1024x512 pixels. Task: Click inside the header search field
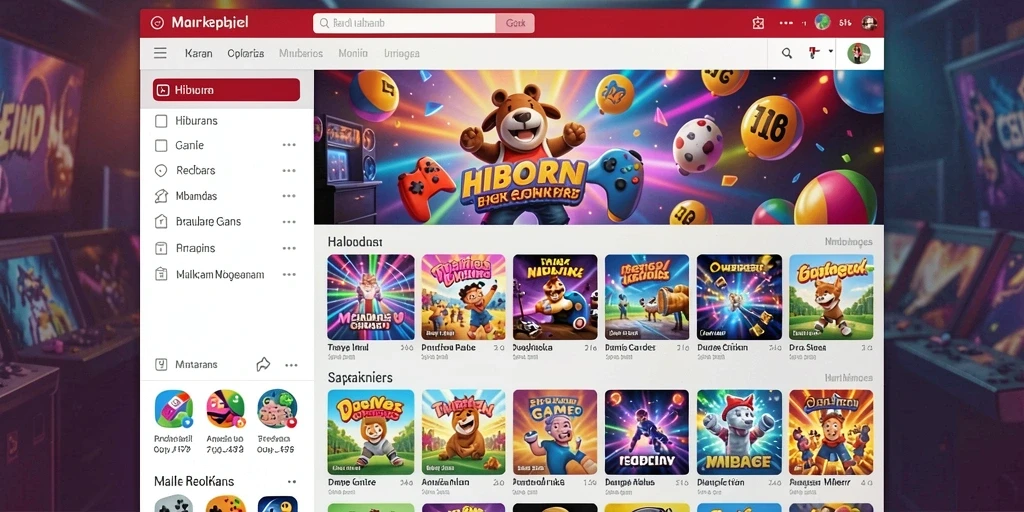[404, 24]
